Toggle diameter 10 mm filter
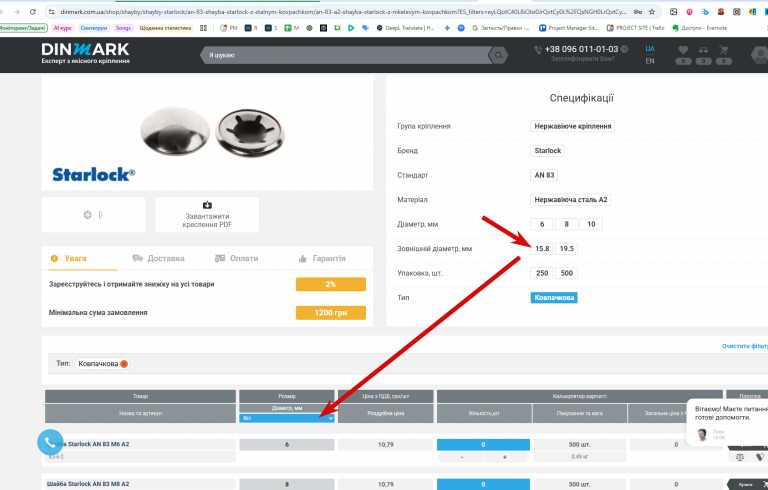This screenshot has height=490, width=768. click(591, 224)
